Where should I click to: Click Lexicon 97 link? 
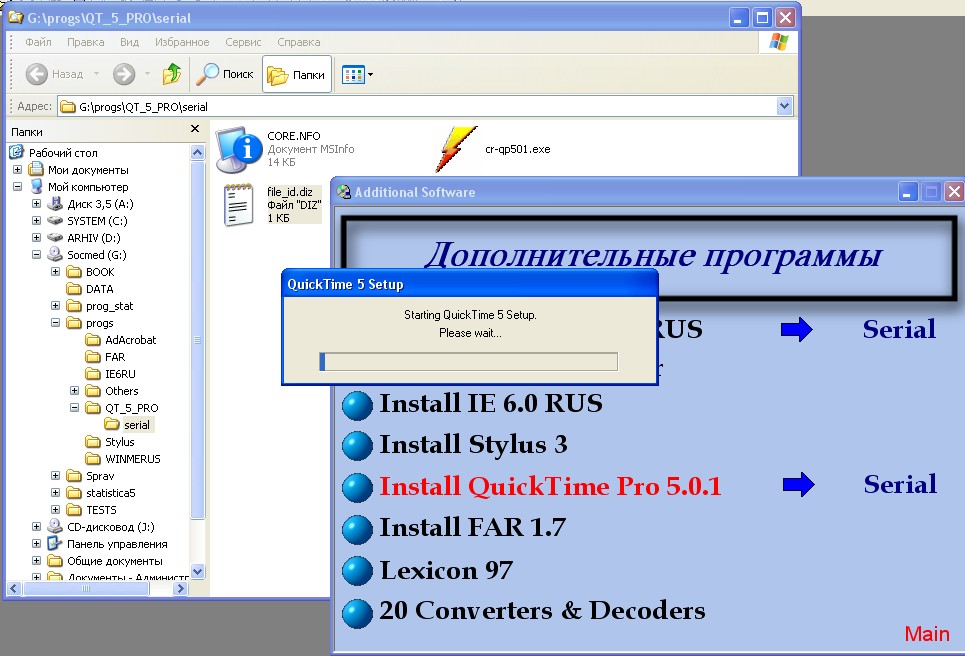(446, 570)
